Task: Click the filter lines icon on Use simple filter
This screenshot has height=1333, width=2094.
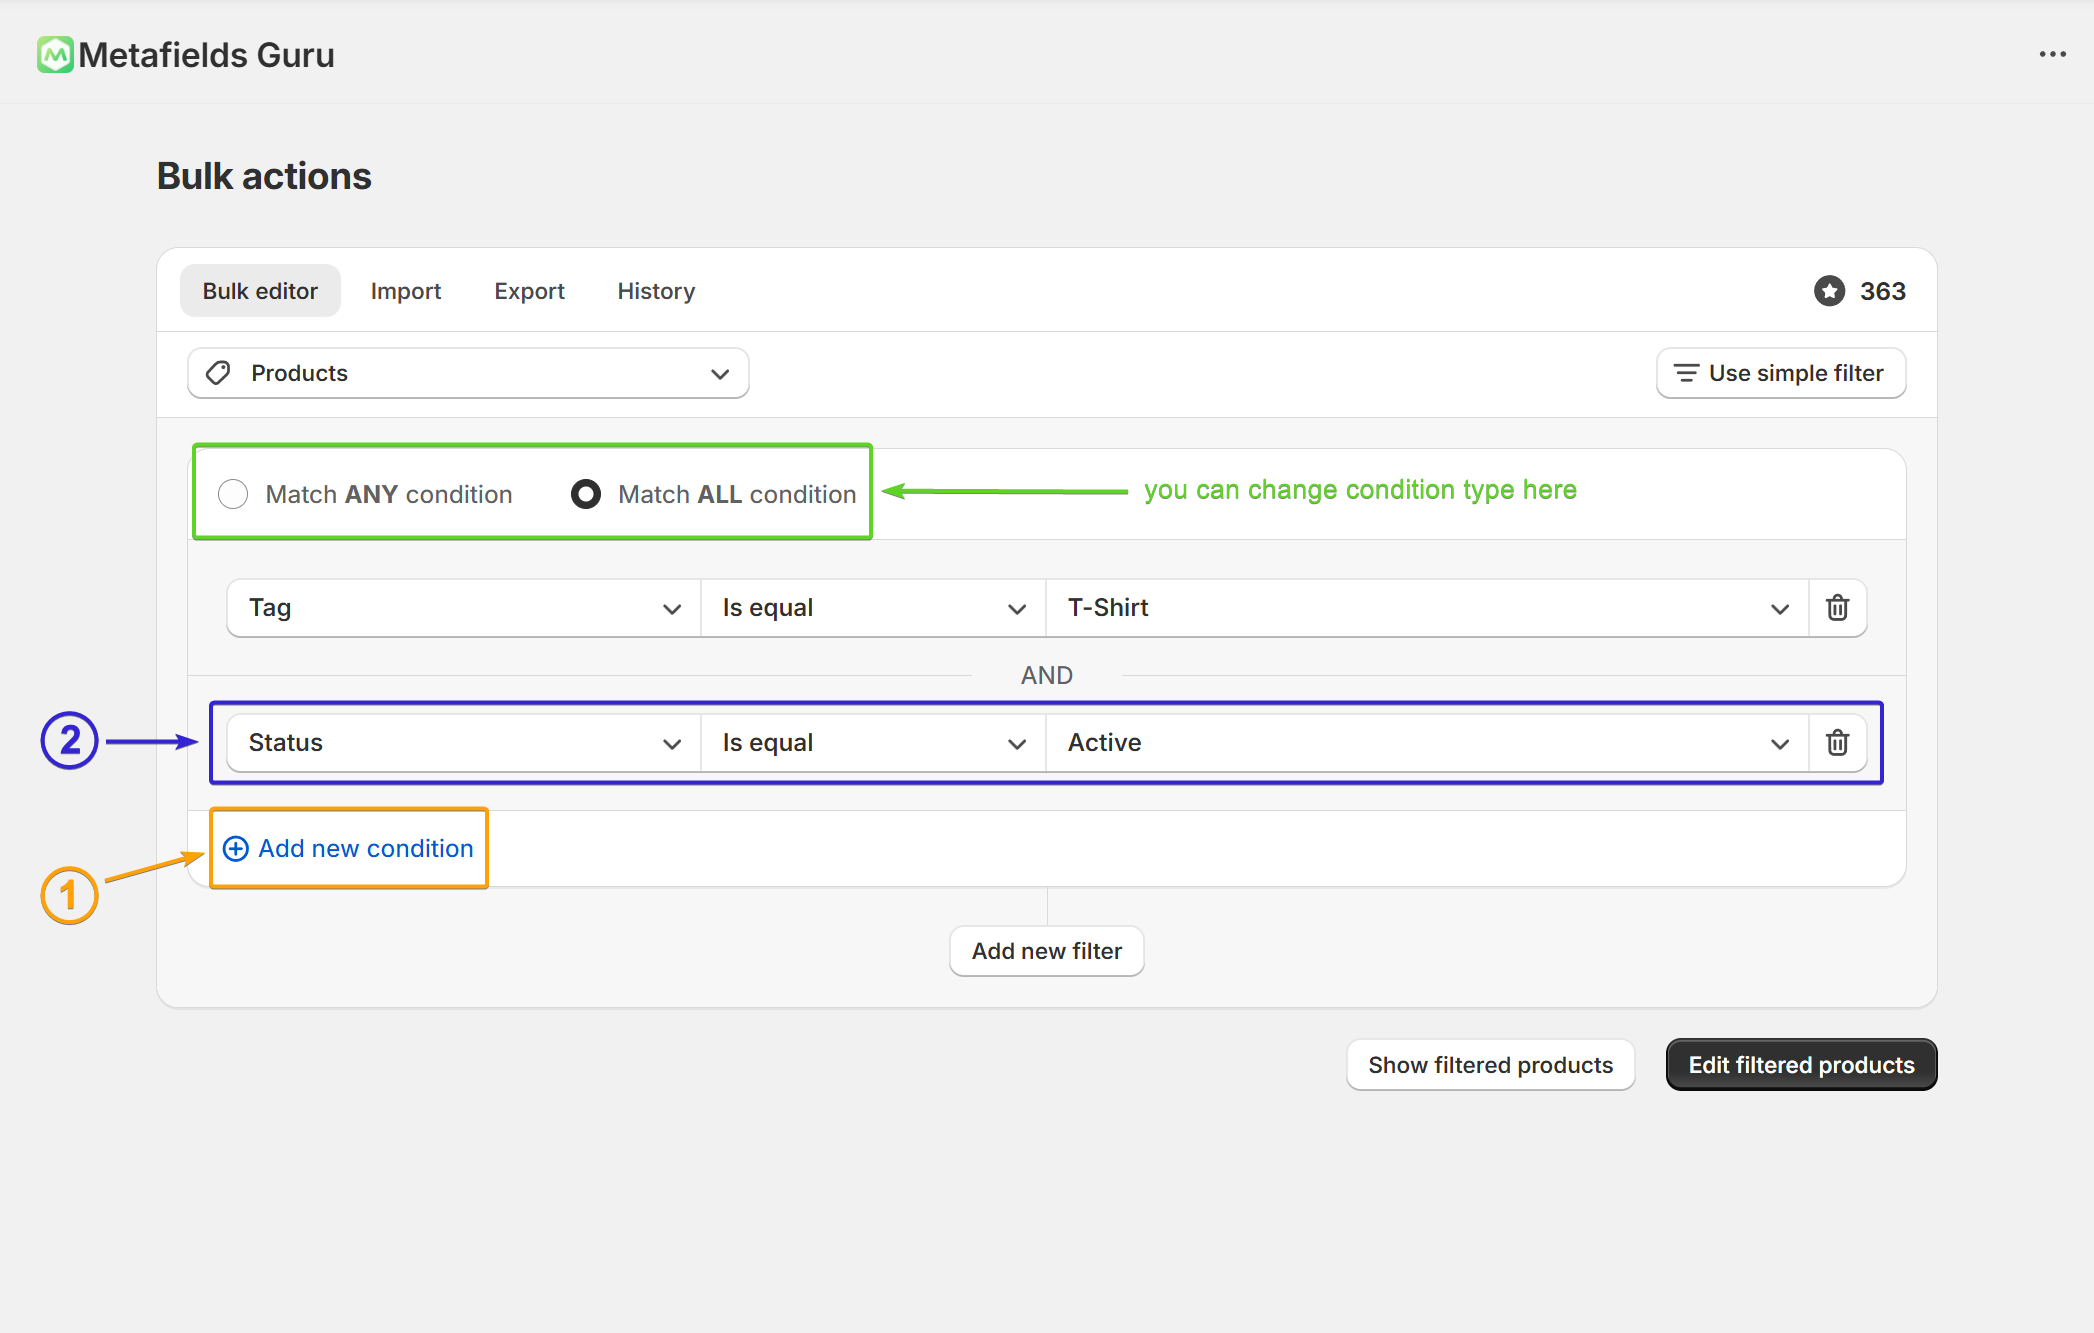Action: click(x=1686, y=373)
